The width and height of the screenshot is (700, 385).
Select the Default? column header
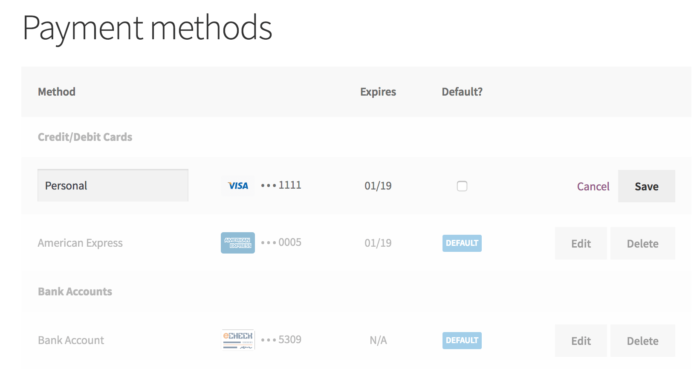tap(462, 92)
